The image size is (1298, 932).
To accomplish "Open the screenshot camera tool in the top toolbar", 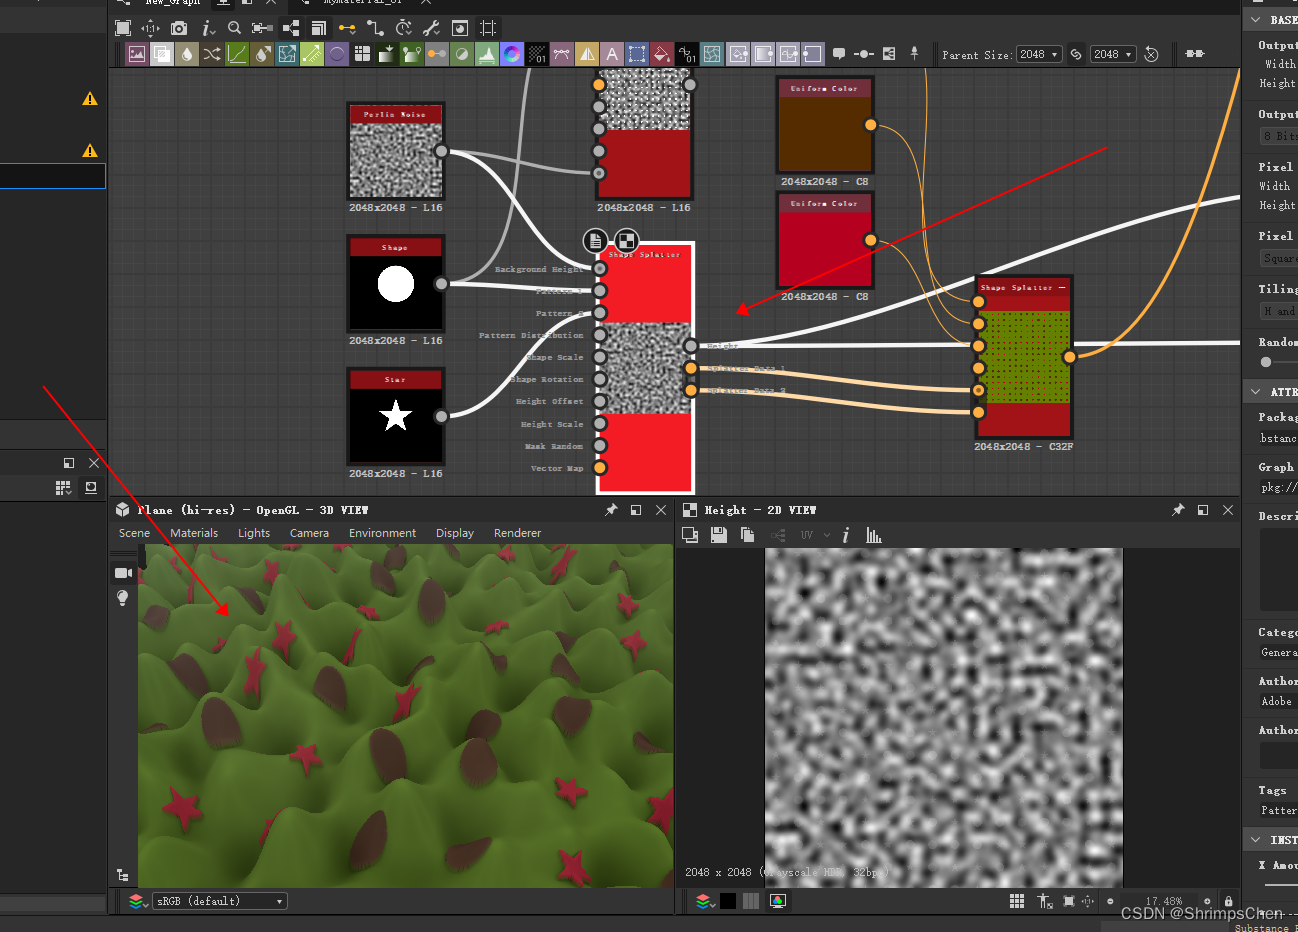I will [x=179, y=28].
